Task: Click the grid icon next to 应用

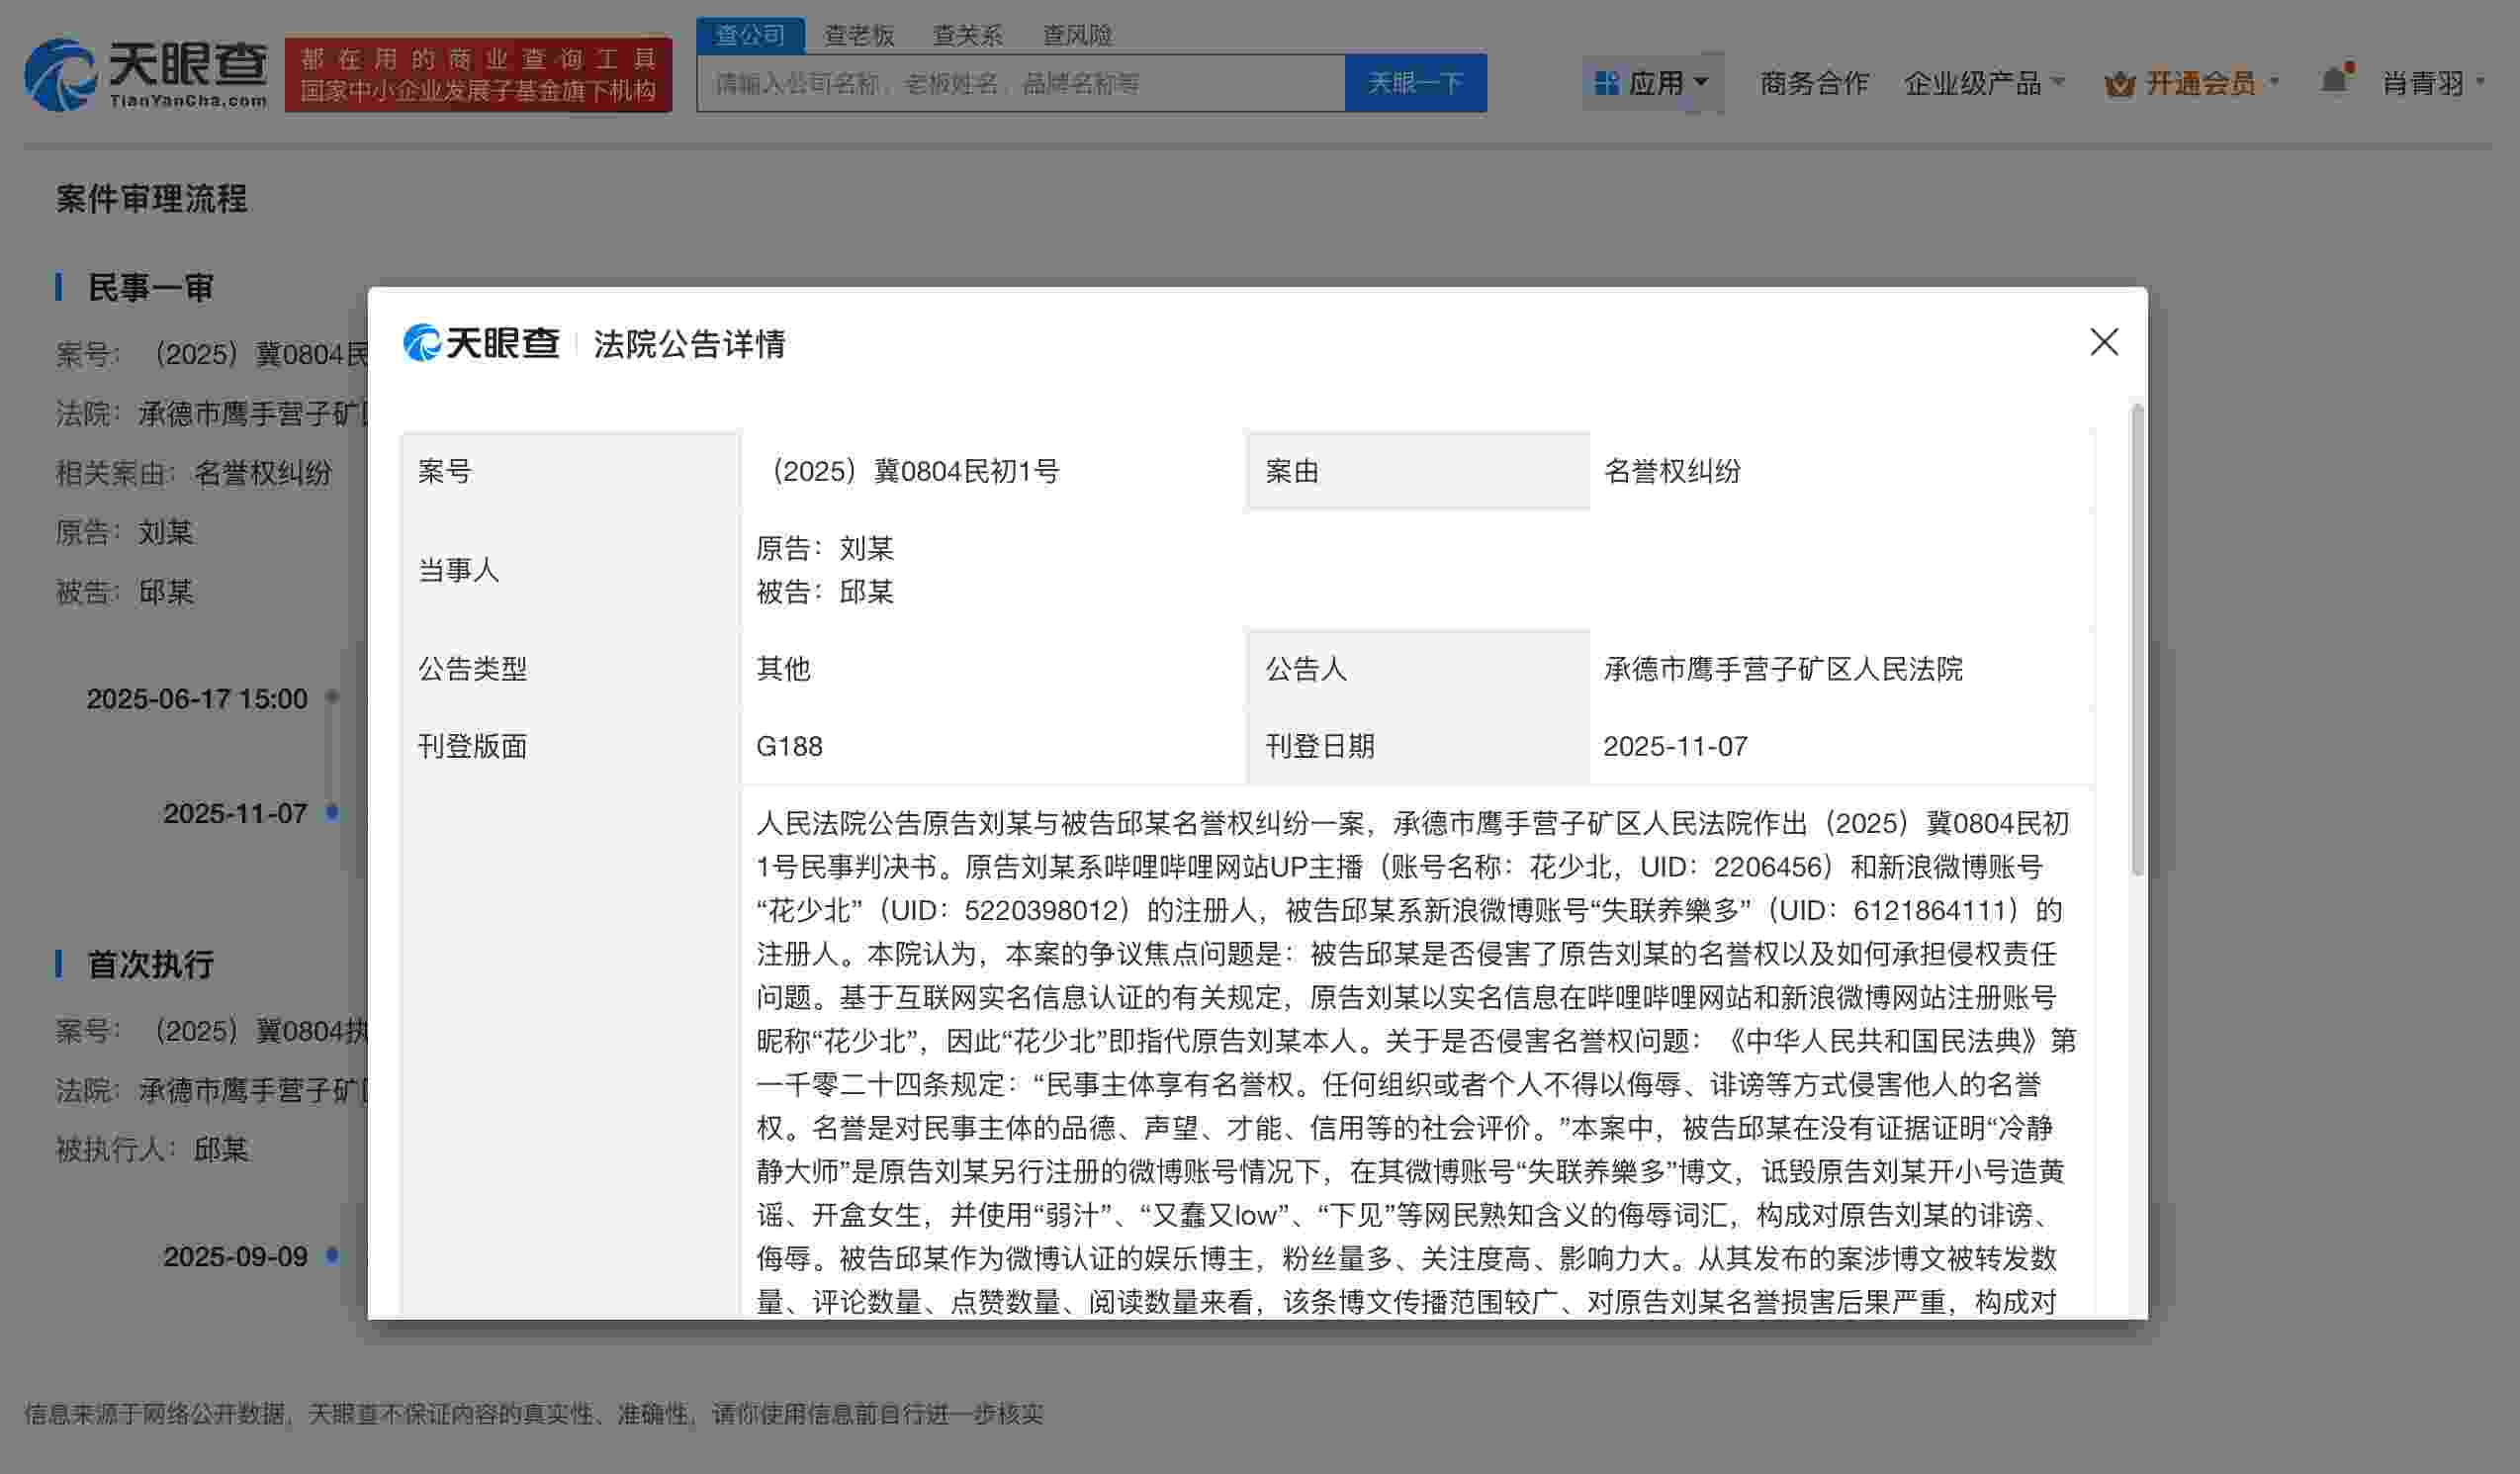Action: point(1606,82)
